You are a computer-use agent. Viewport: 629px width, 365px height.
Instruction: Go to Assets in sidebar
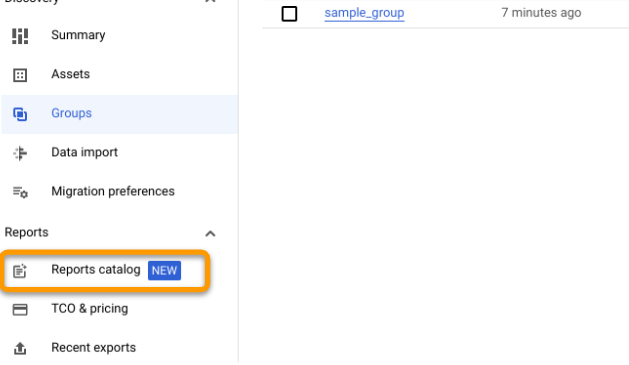coord(71,74)
